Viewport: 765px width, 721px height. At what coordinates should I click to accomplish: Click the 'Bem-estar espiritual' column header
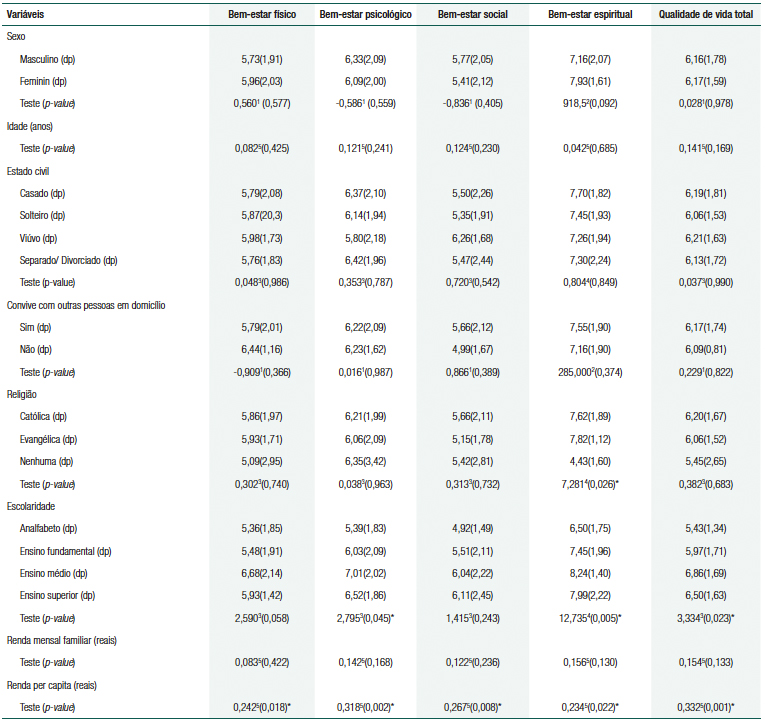click(x=590, y=17)
